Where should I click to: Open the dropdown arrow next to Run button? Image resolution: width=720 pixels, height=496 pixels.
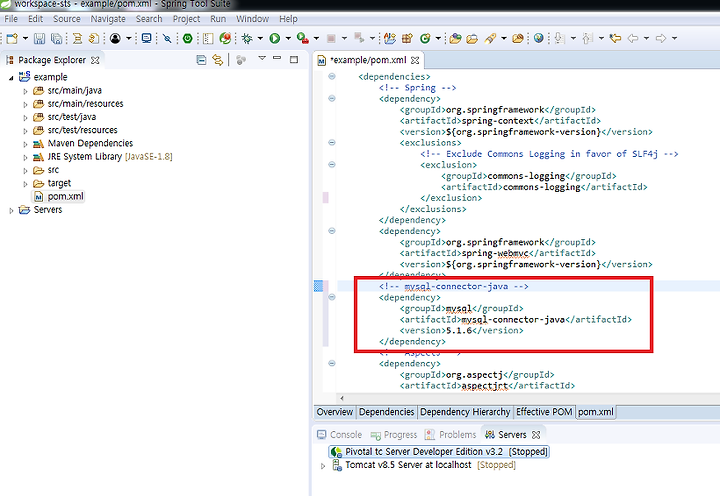(288, 39)
